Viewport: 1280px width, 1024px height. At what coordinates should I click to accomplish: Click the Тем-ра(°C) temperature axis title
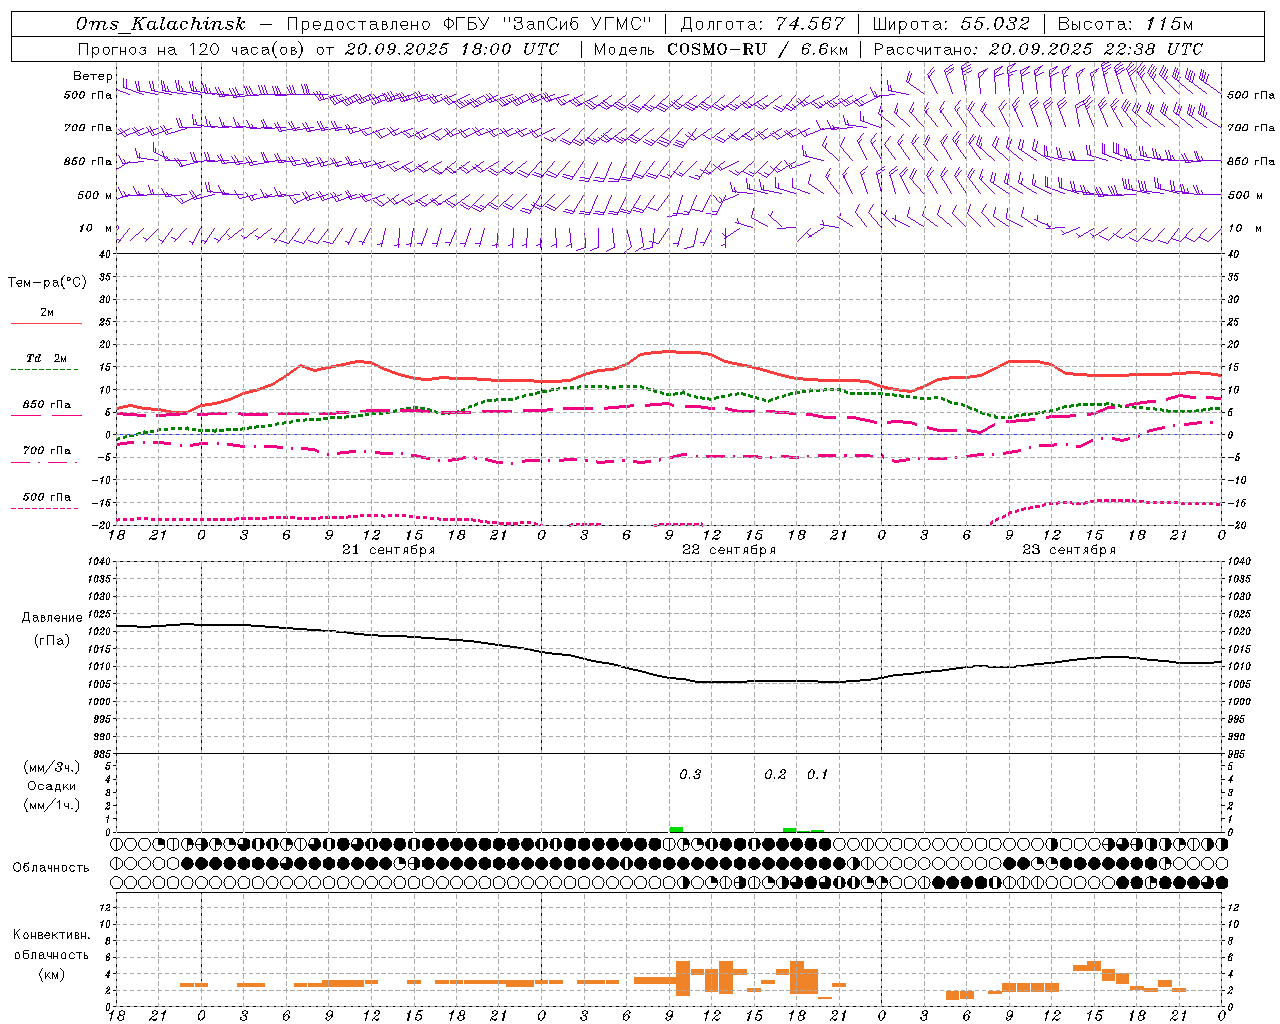pyautogui.click(x=47, y=283)
